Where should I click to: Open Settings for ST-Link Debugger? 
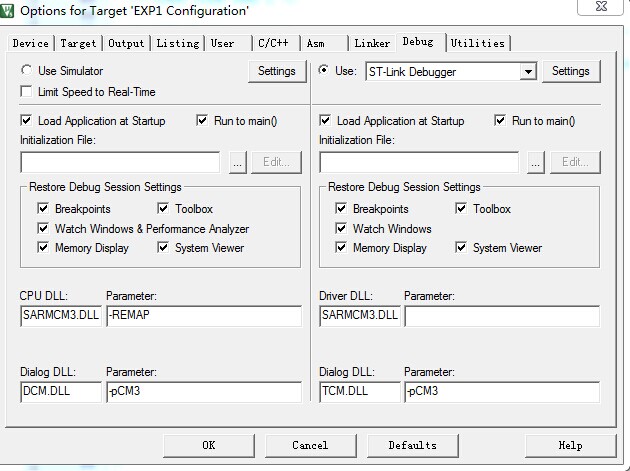point(571,71)
